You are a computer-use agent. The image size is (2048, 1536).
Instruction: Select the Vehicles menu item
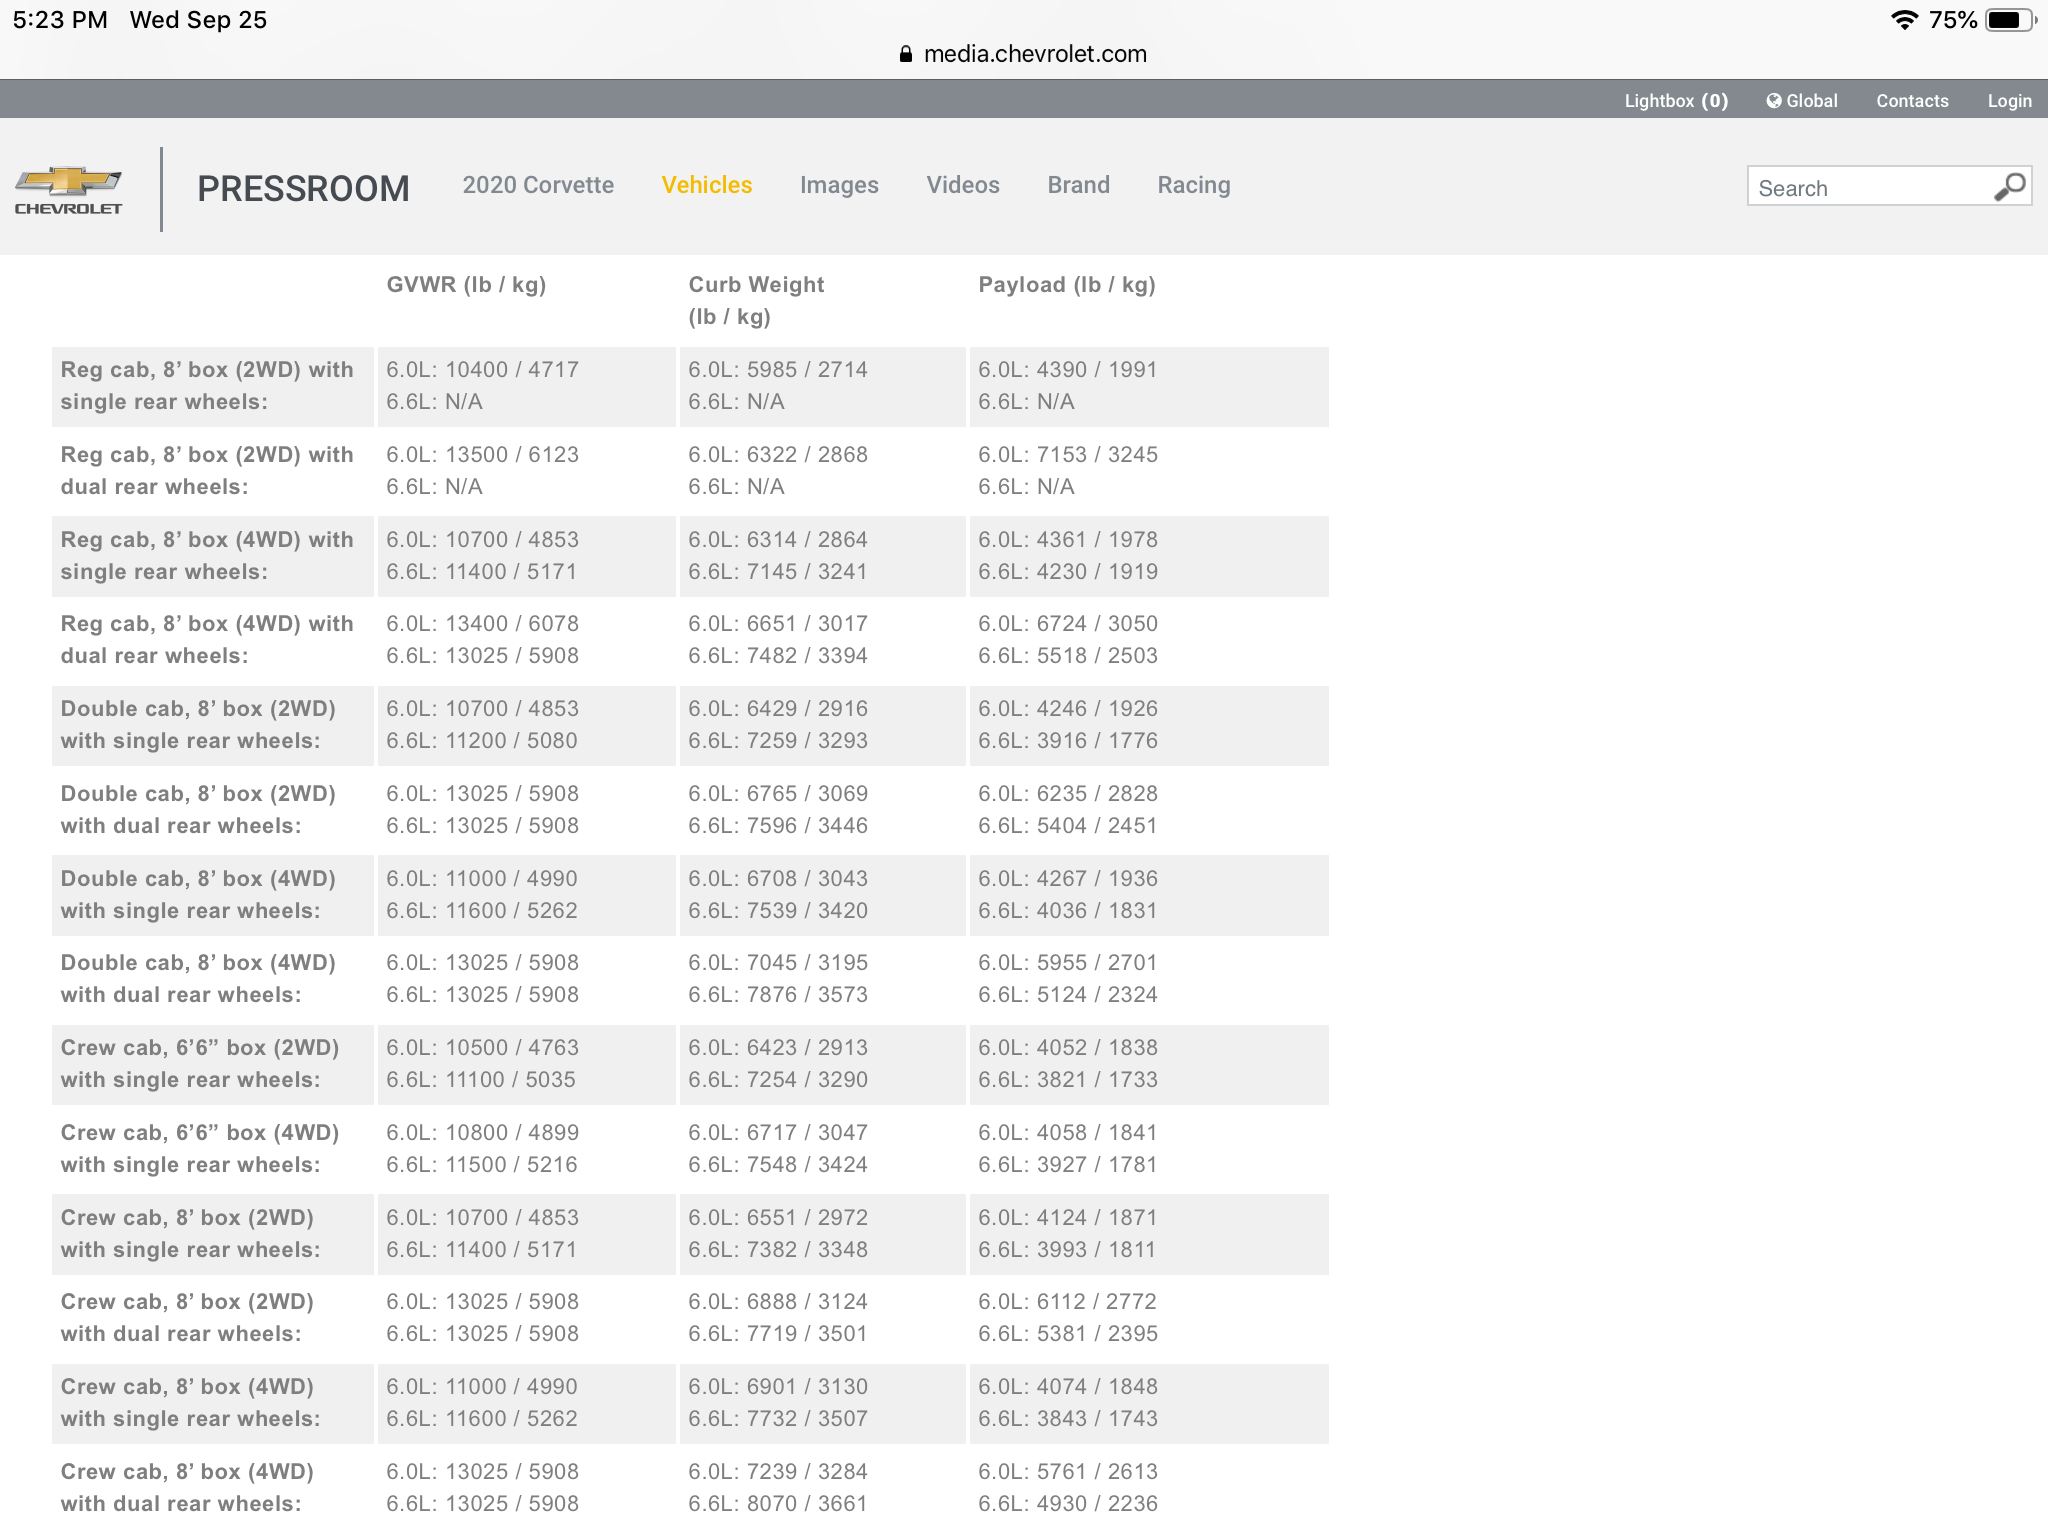pos(707,185)
